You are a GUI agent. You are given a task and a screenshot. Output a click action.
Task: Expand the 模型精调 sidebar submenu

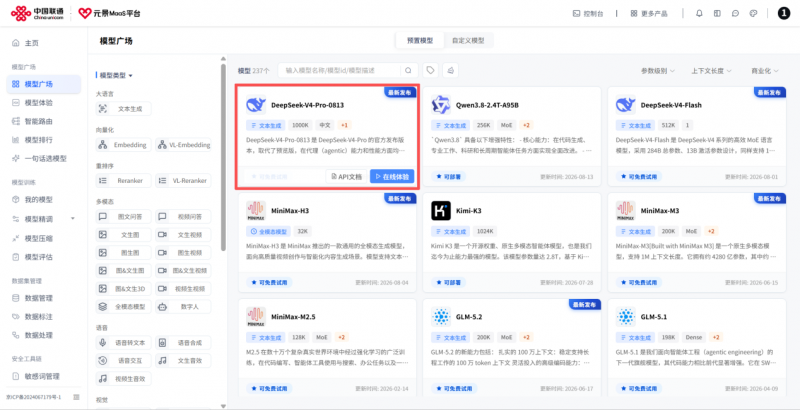coord(72,219)
